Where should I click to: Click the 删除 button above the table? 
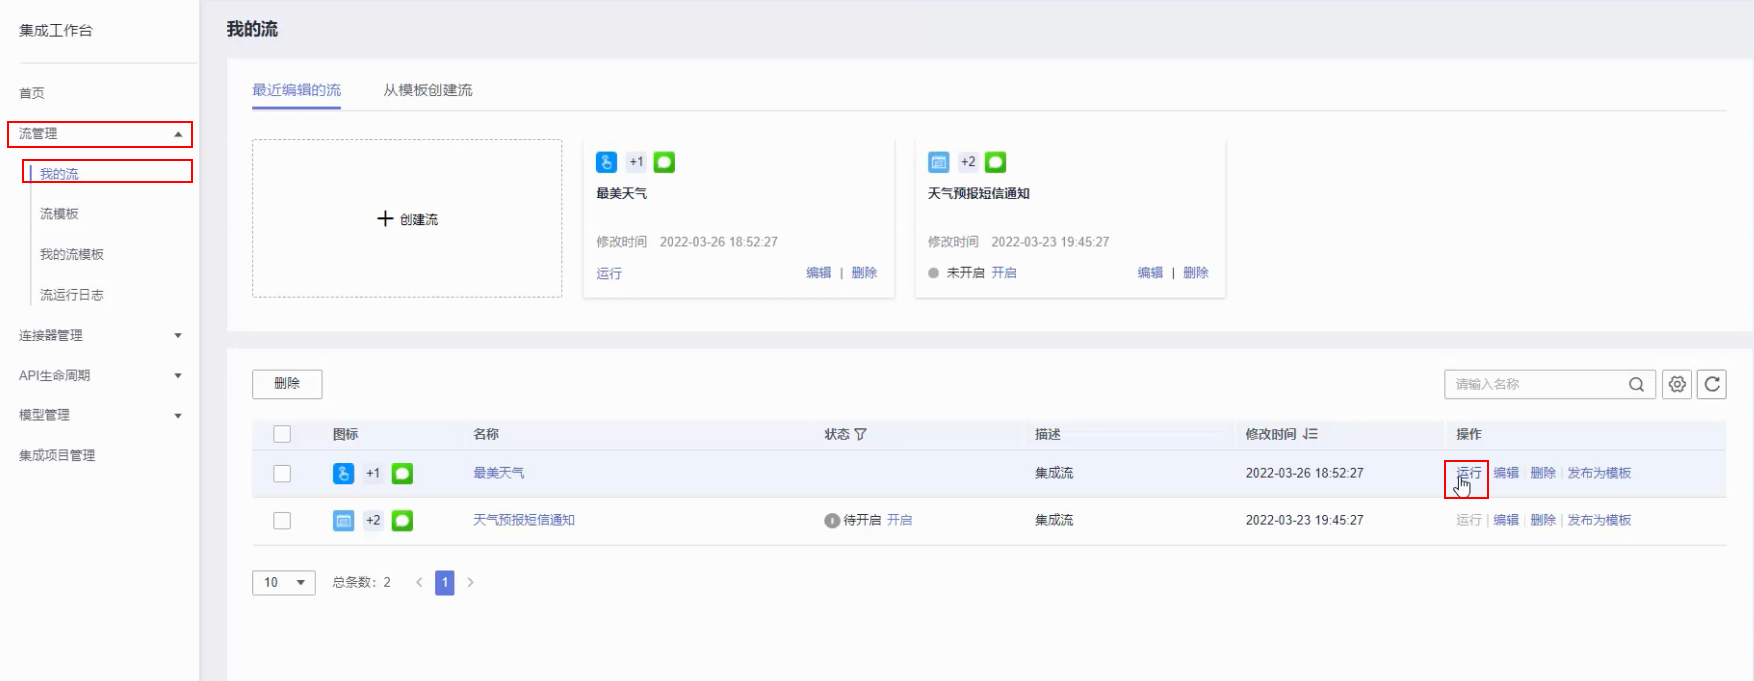point(287,384)
